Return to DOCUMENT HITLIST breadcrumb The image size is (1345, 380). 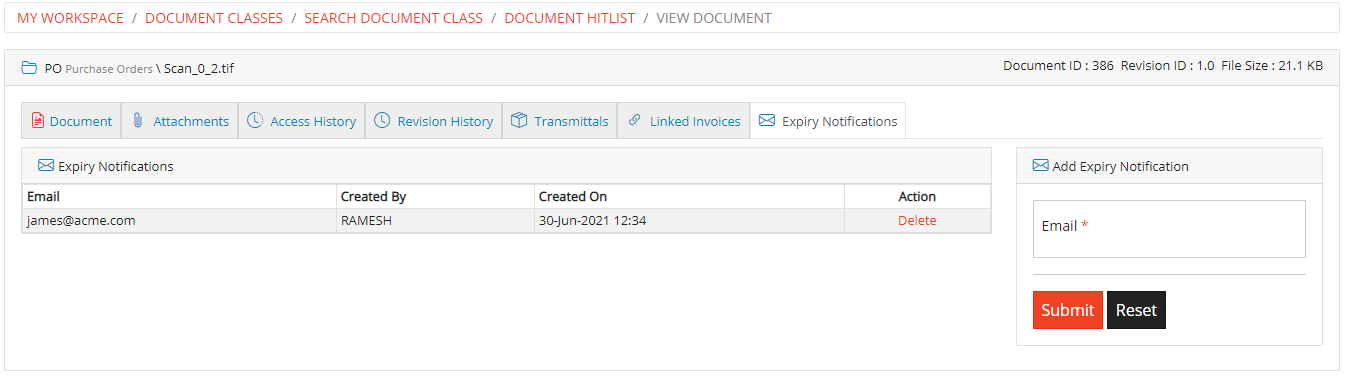[x=570, y=18]
